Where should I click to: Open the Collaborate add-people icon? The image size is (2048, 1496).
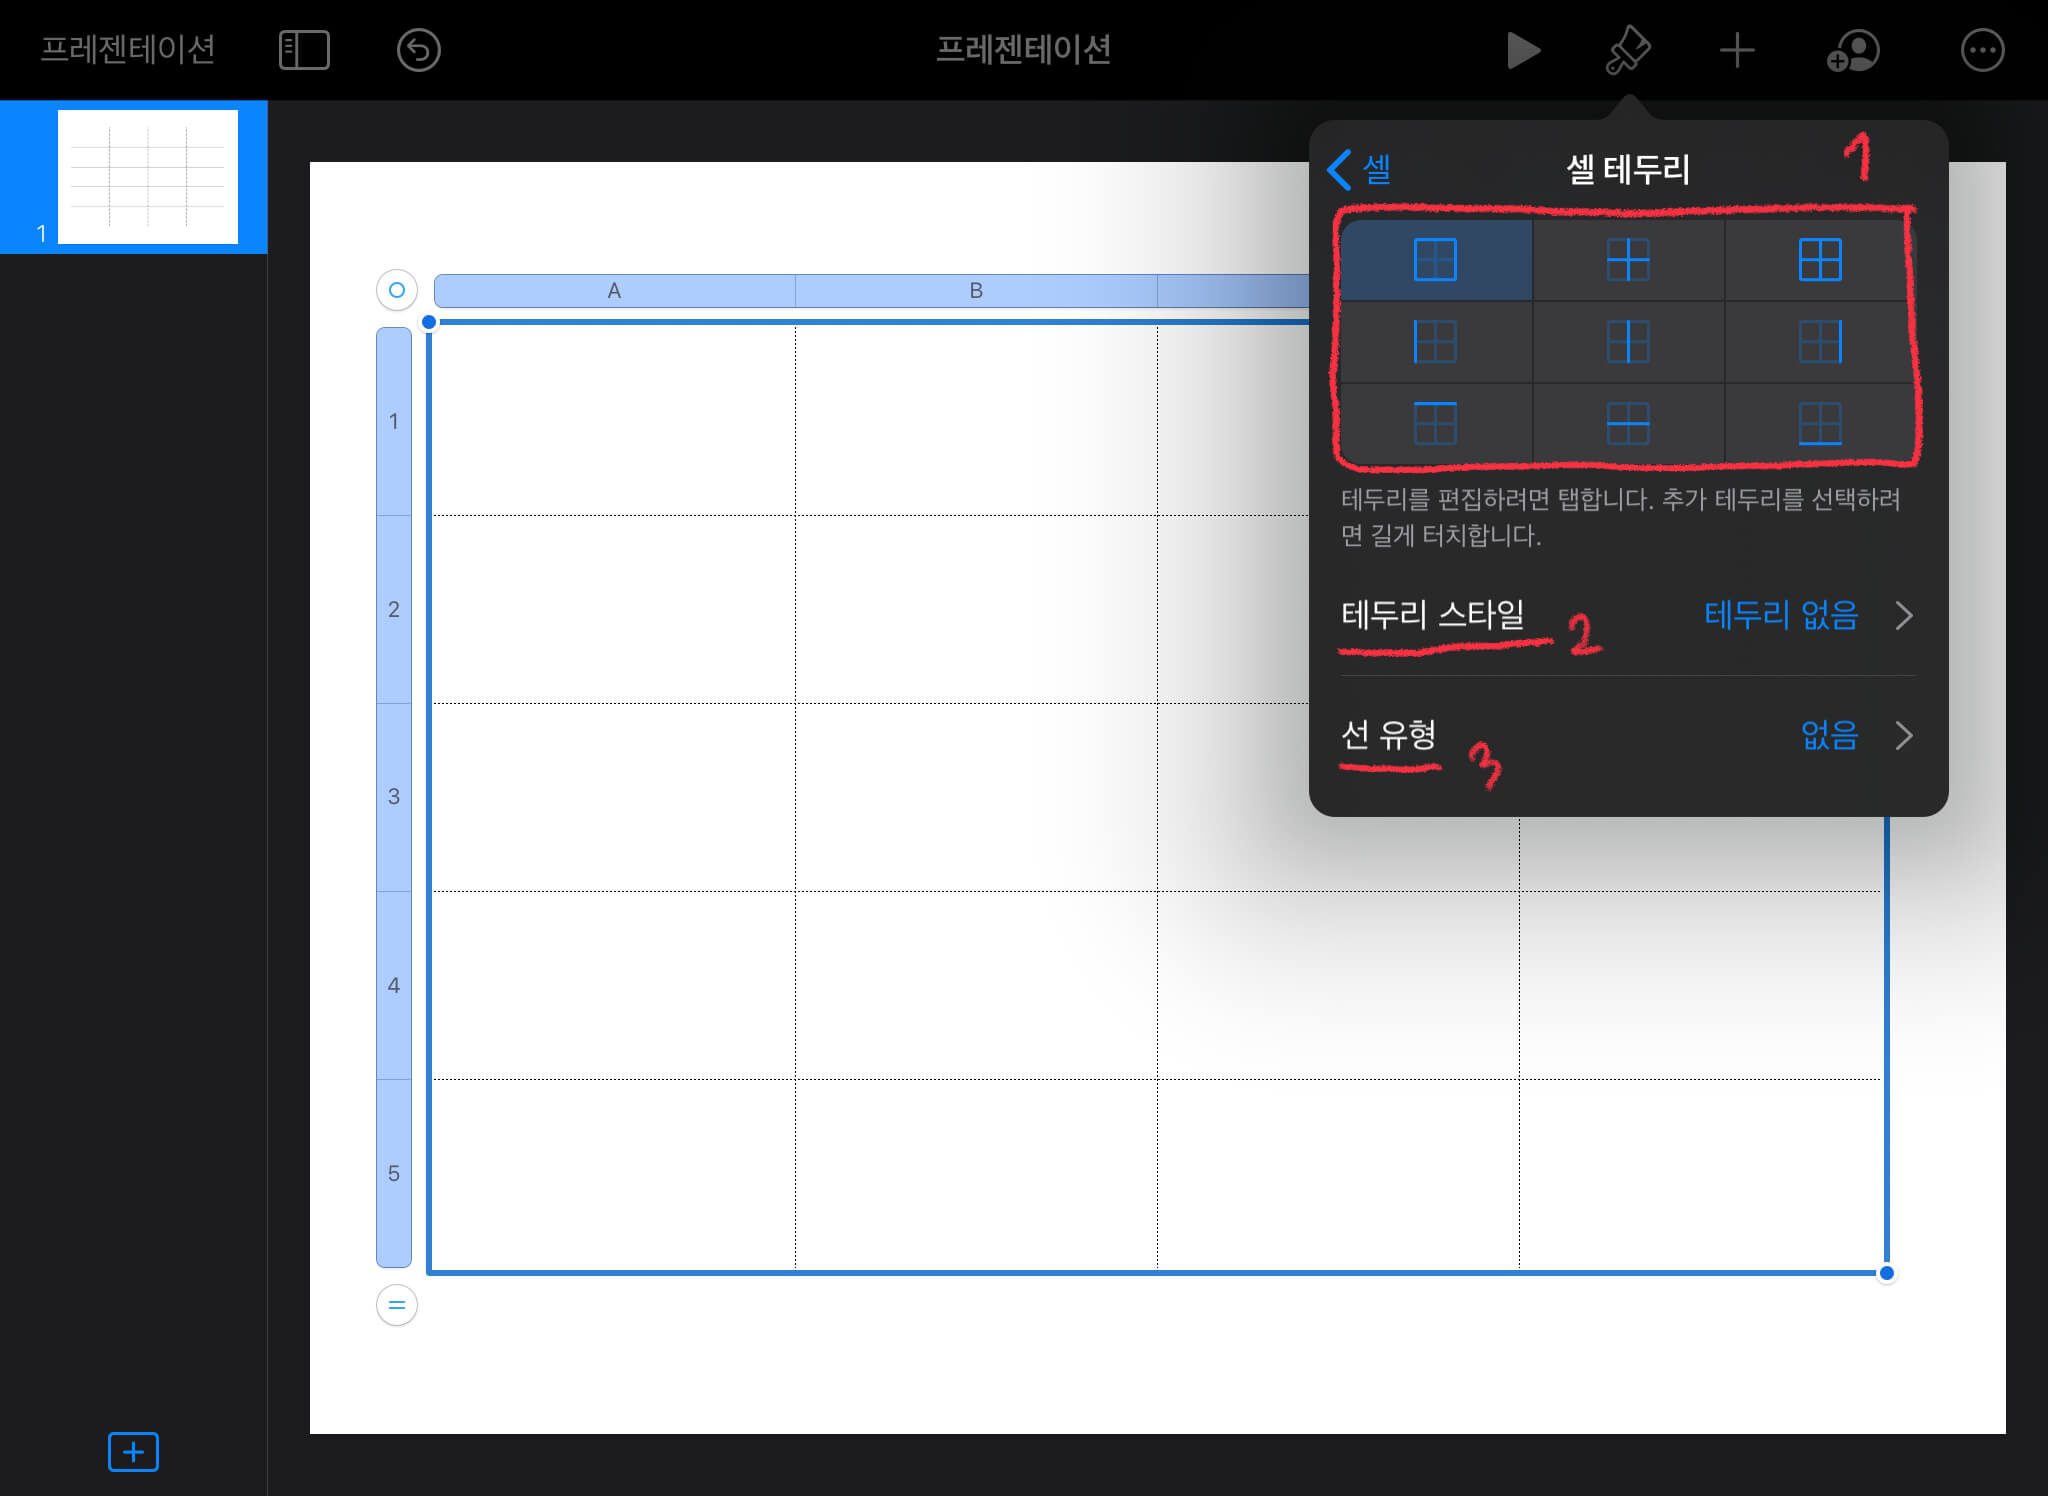point(1853,50)
